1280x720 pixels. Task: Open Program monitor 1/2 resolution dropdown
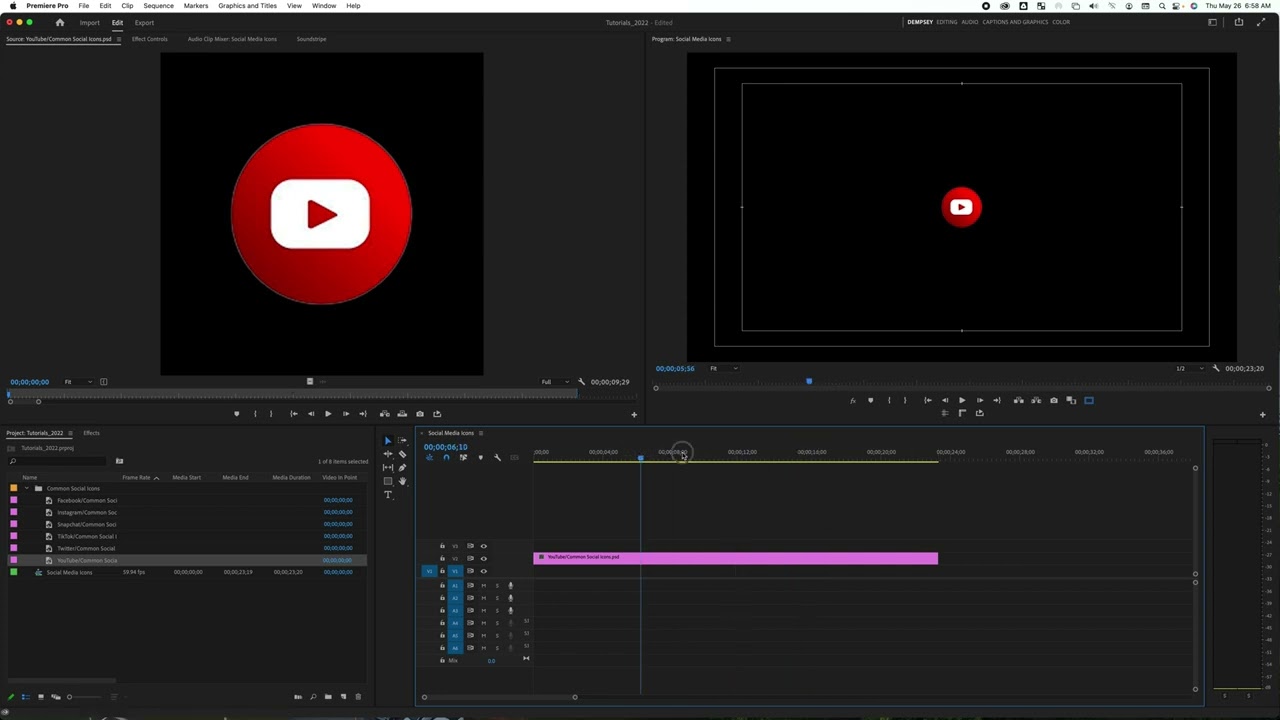[x=1188, y=368]
